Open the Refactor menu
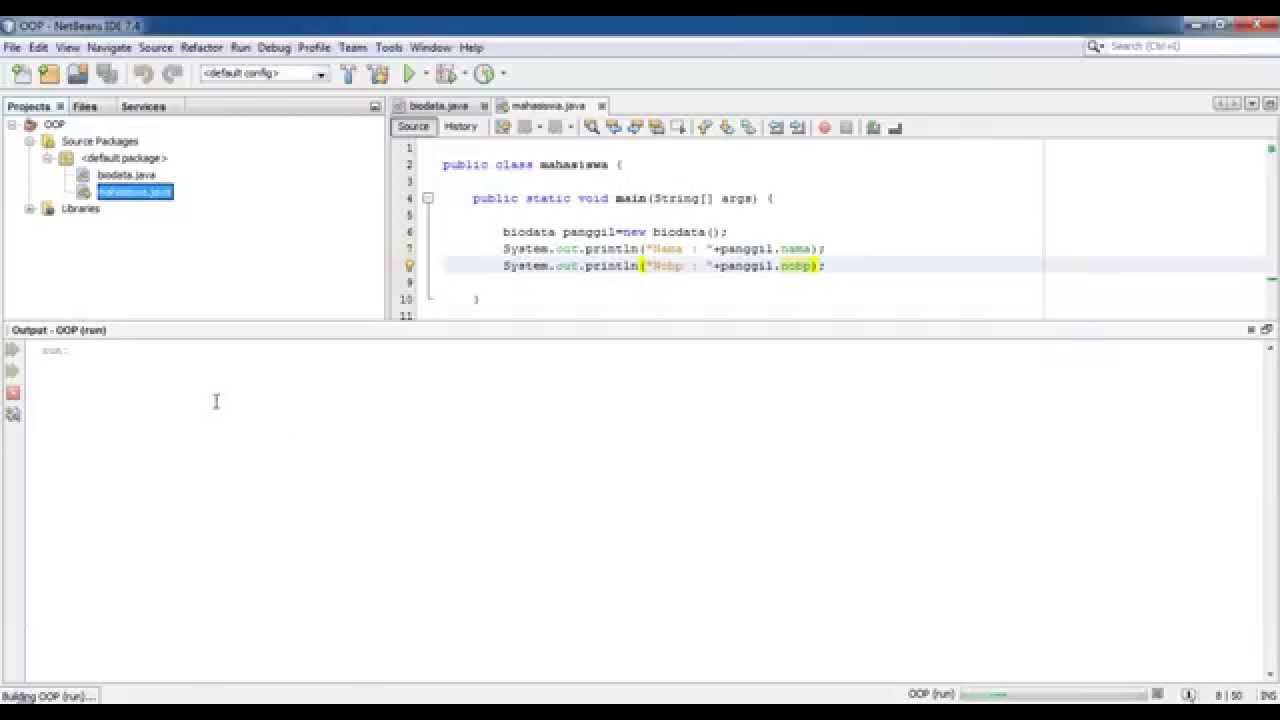Viewport: 1280px width, 720px height. (x=201, y=47)
